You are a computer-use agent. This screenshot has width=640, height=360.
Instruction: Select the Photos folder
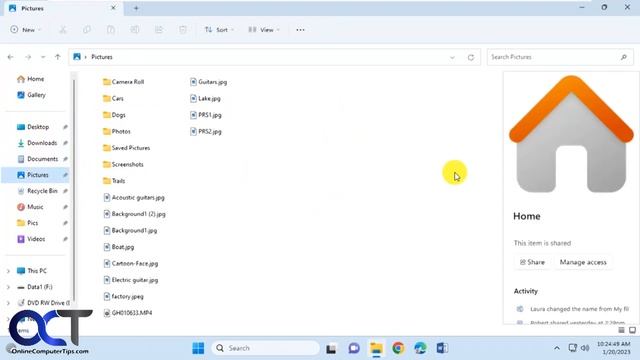117,131
